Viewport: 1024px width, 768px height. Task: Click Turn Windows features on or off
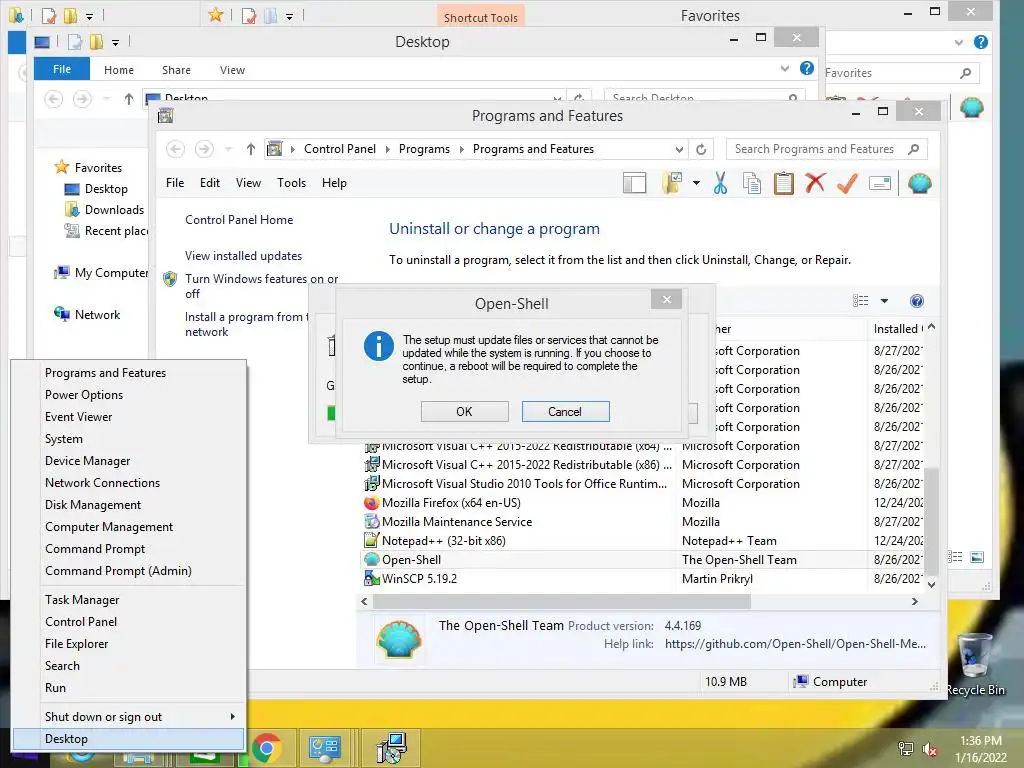click(261, 286)
